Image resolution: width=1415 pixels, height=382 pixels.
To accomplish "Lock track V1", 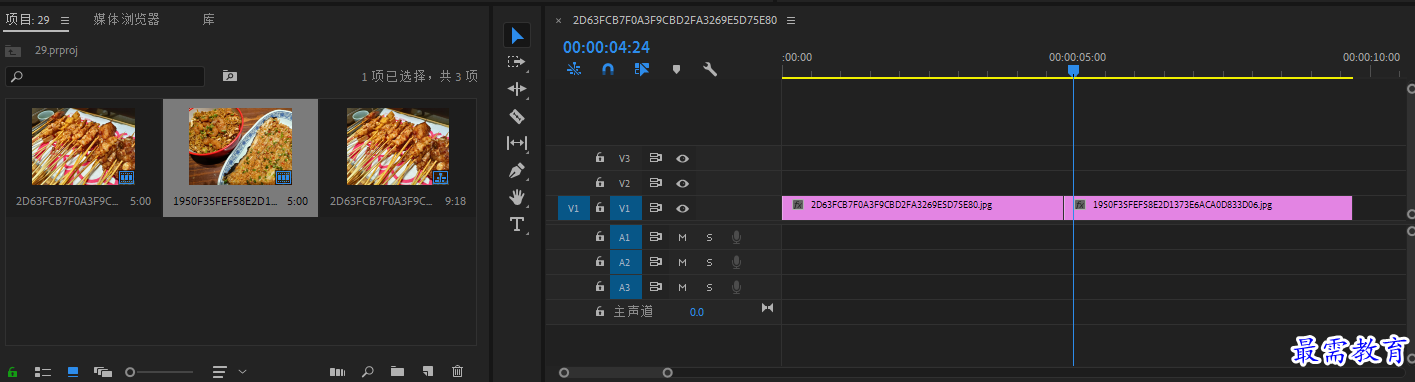I will point(599,208).
